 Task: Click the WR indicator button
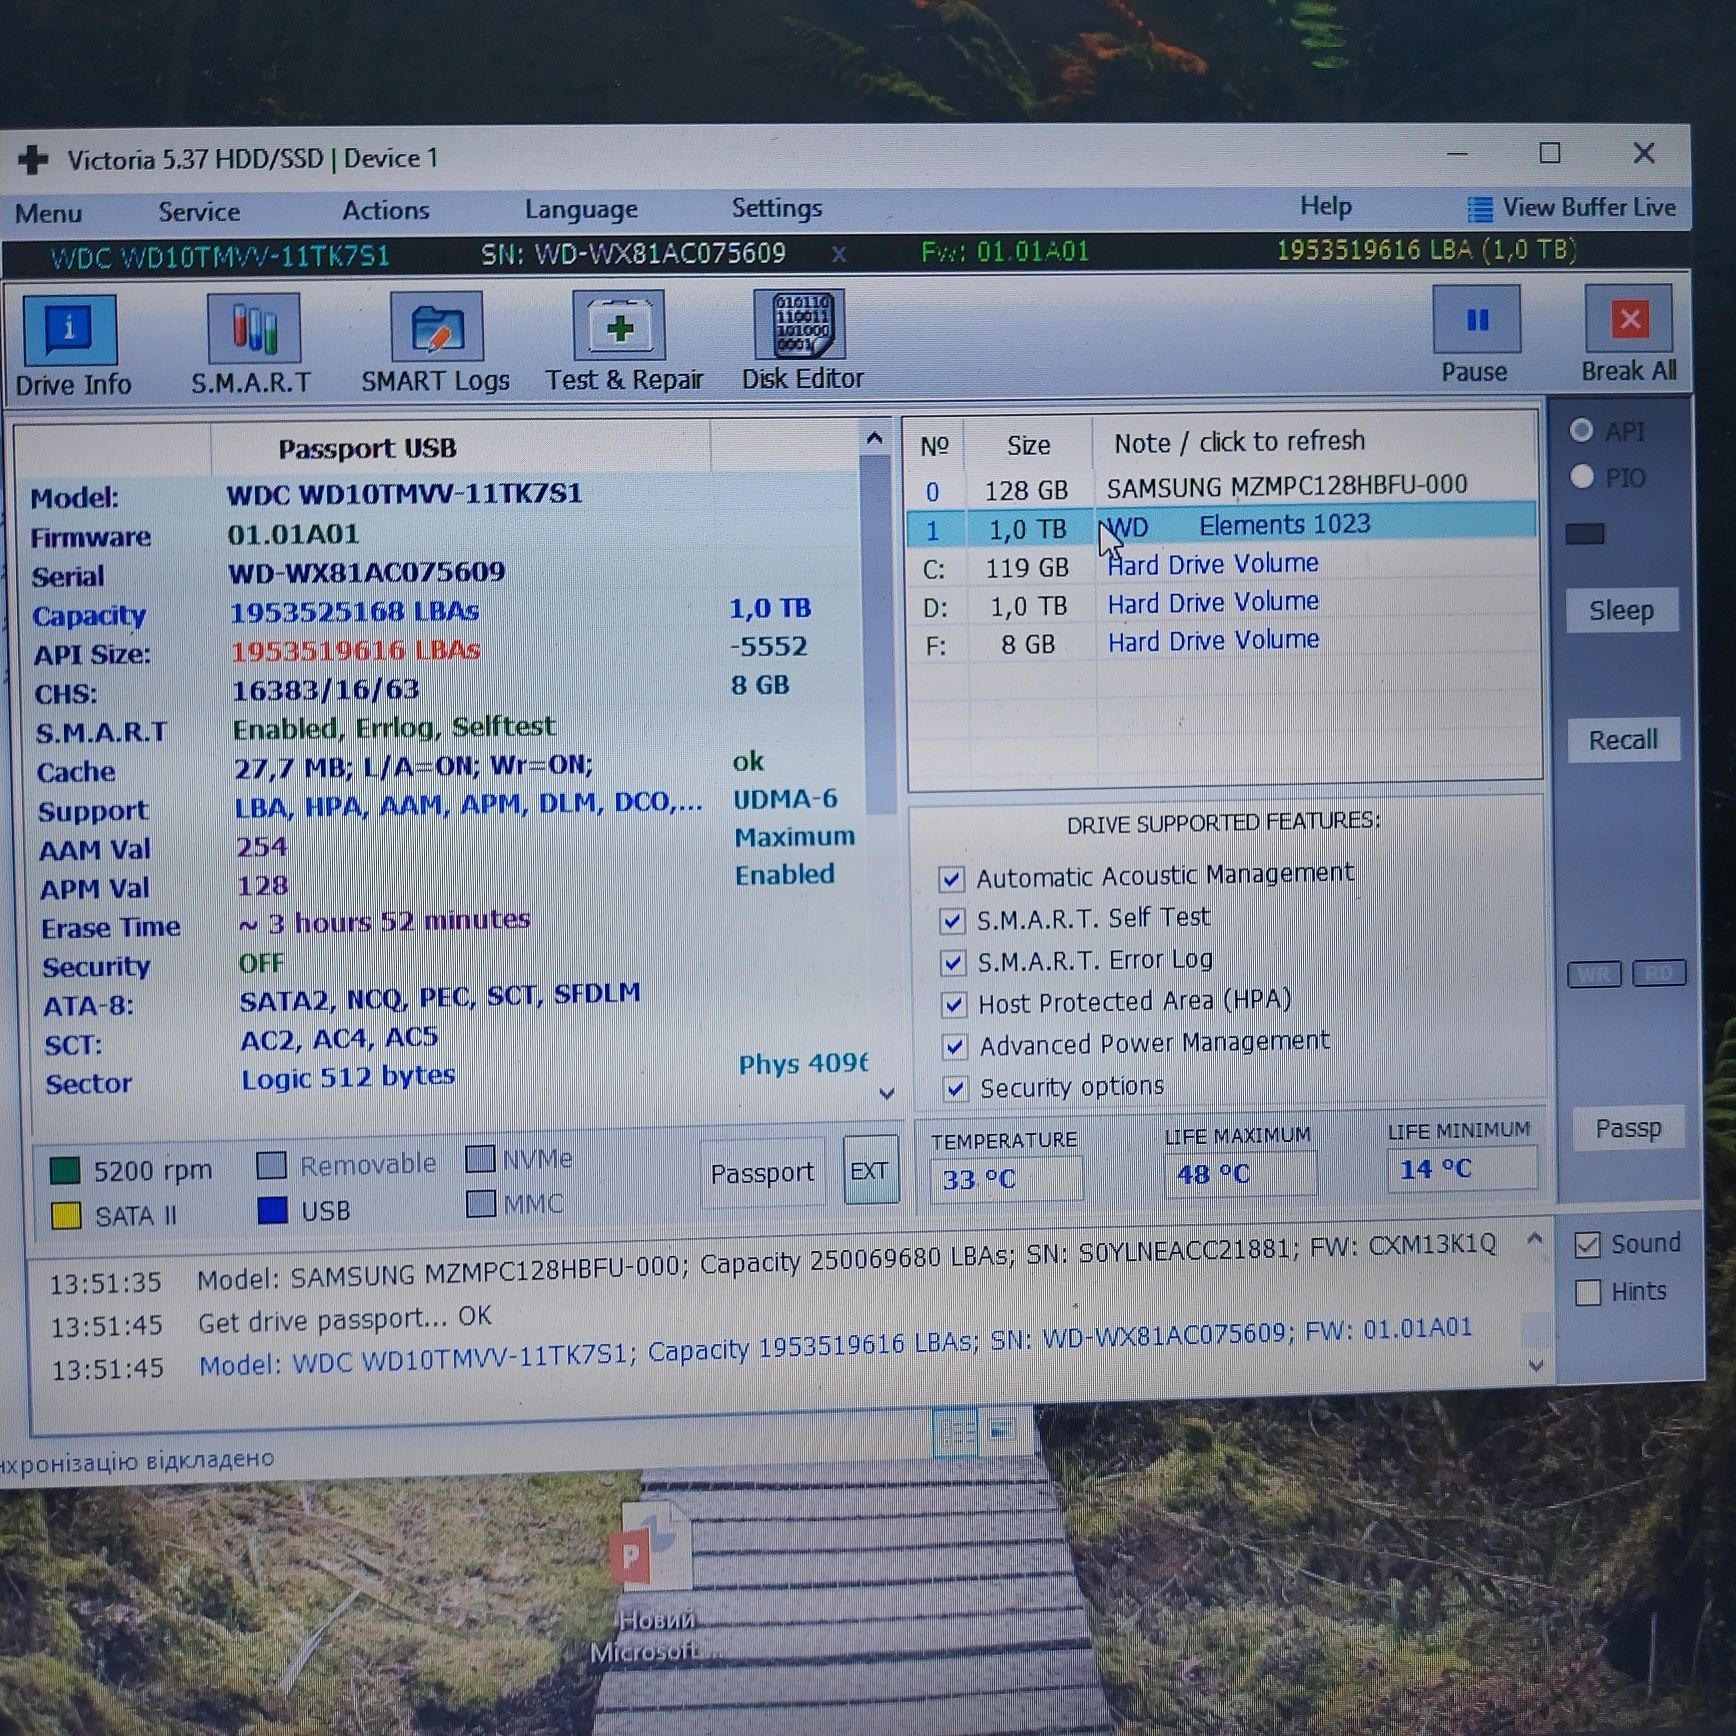point(1594,974)
